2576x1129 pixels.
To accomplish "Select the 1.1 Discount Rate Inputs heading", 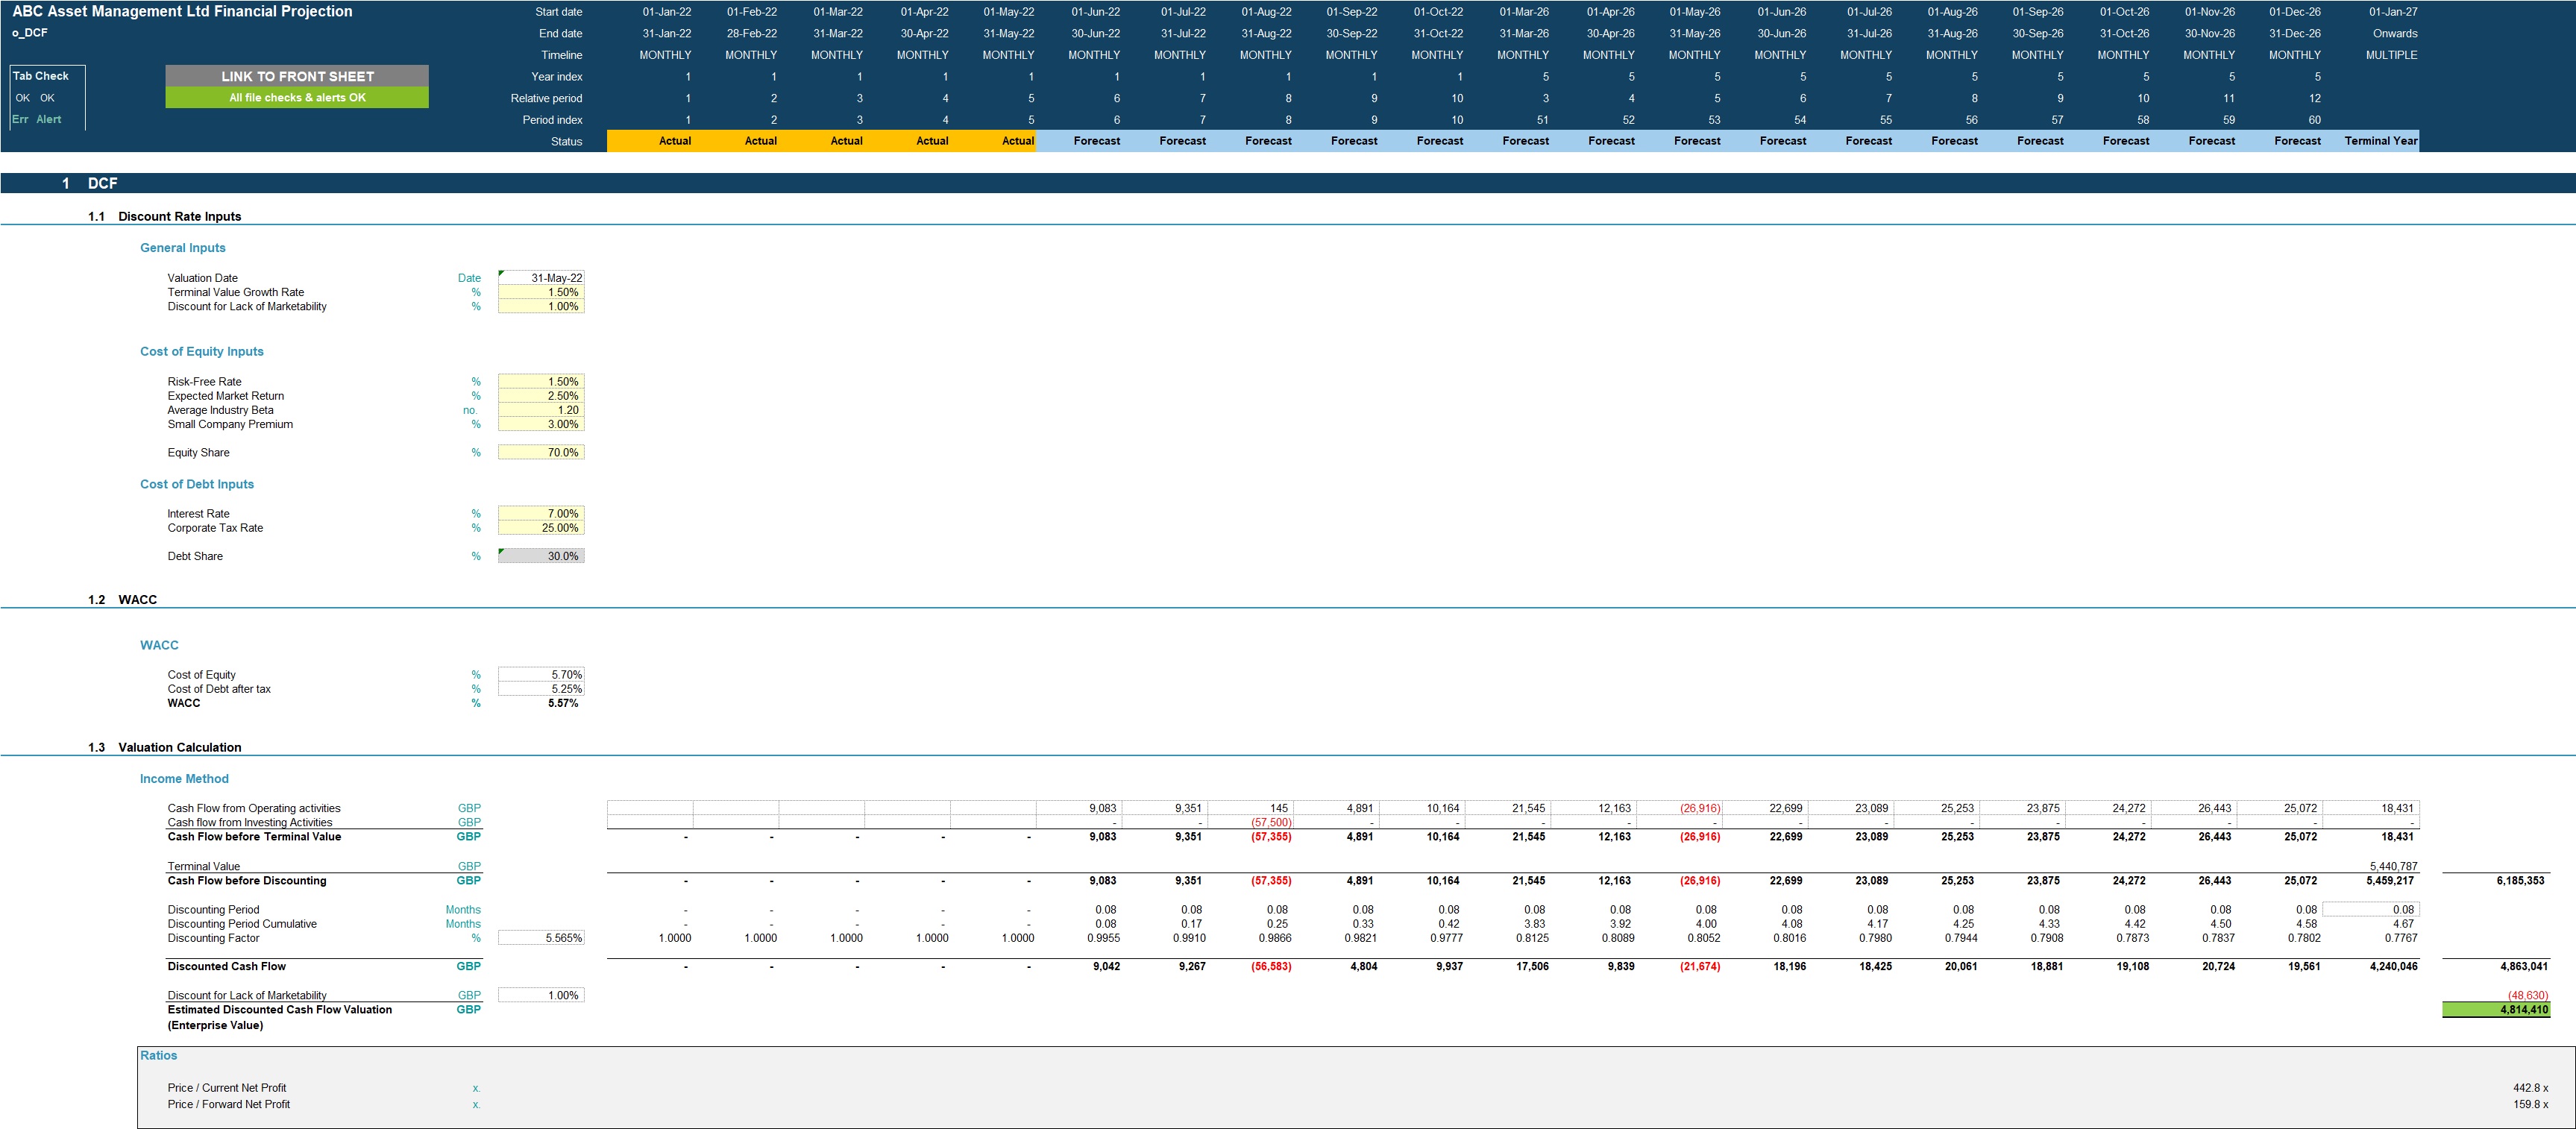I will coord(164,216).
